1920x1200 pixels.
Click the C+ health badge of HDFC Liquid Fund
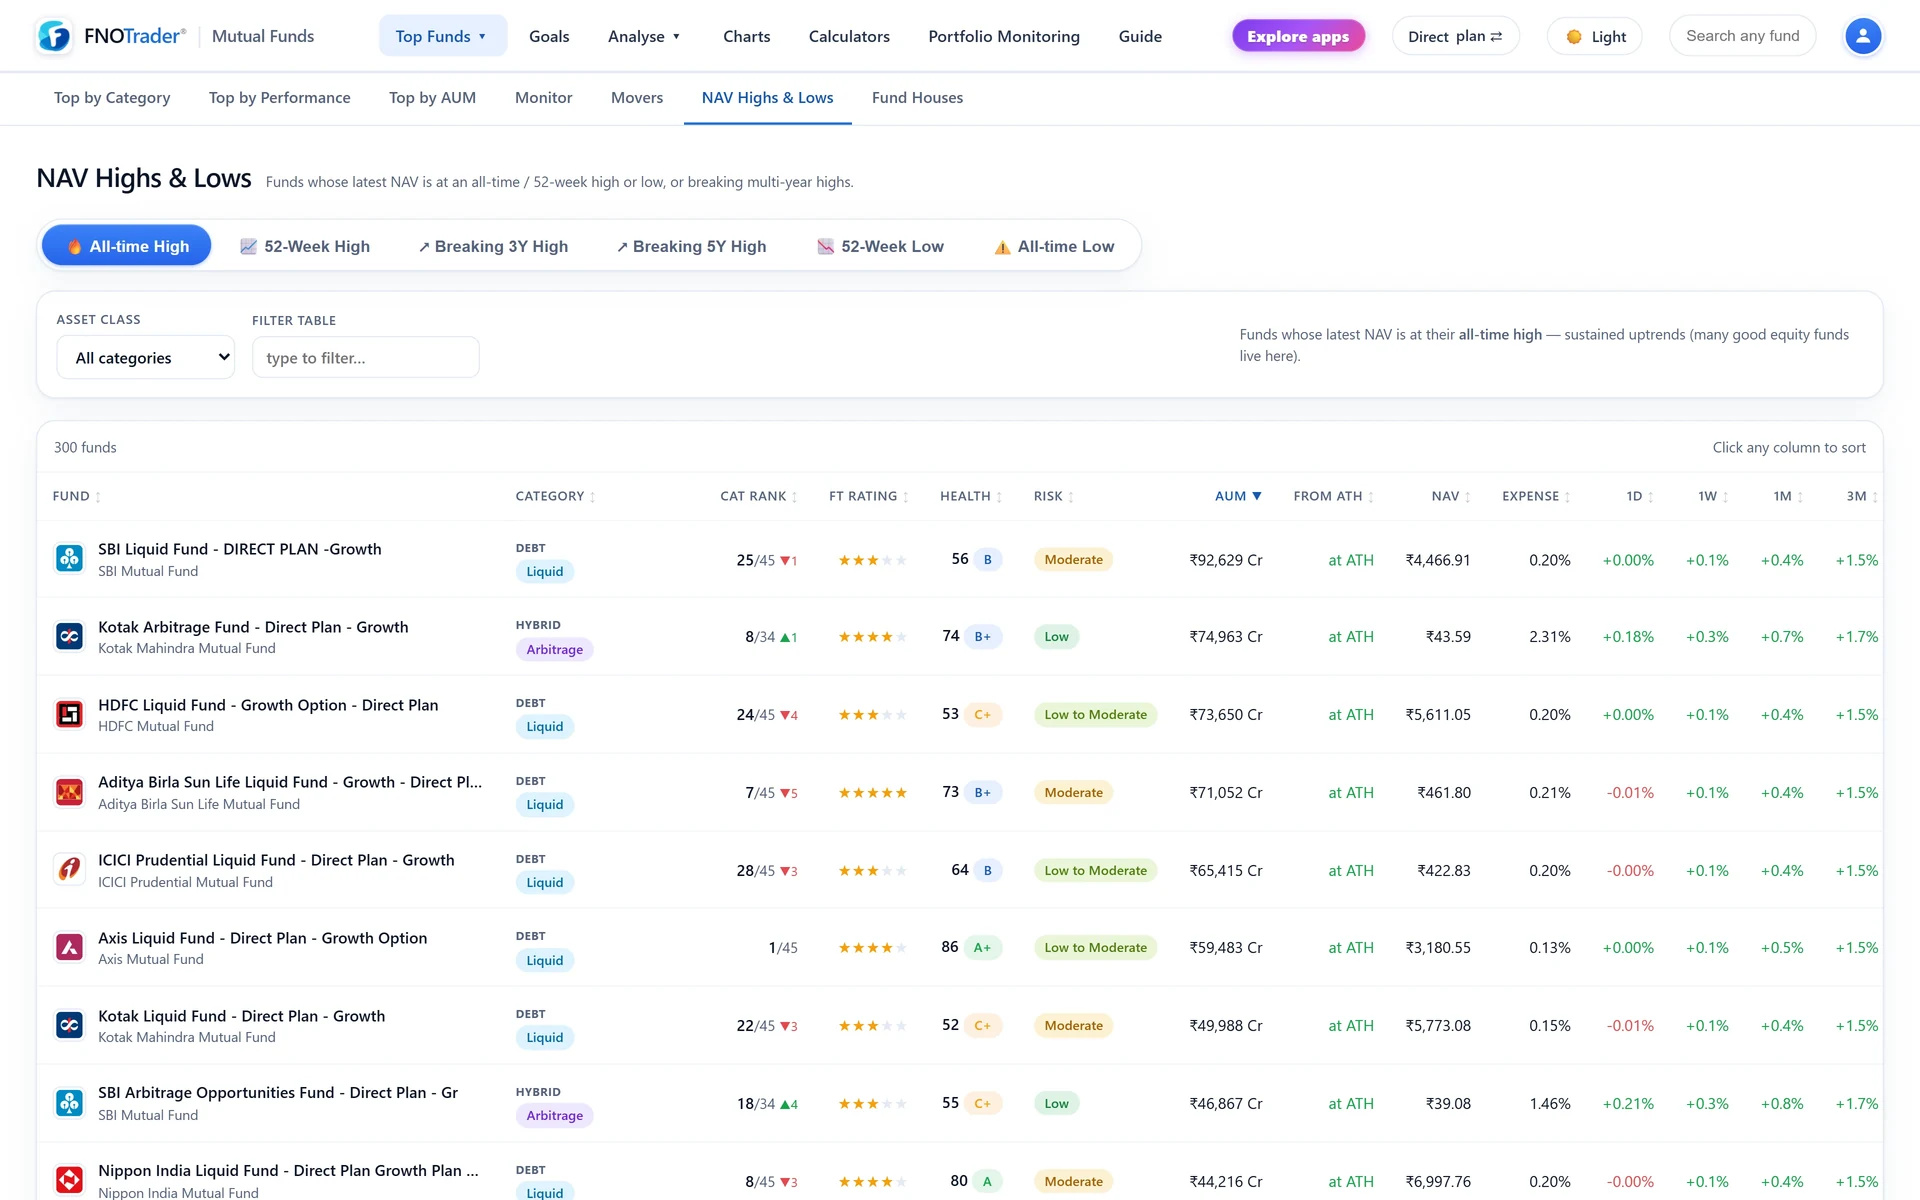(x=983, y=714)
